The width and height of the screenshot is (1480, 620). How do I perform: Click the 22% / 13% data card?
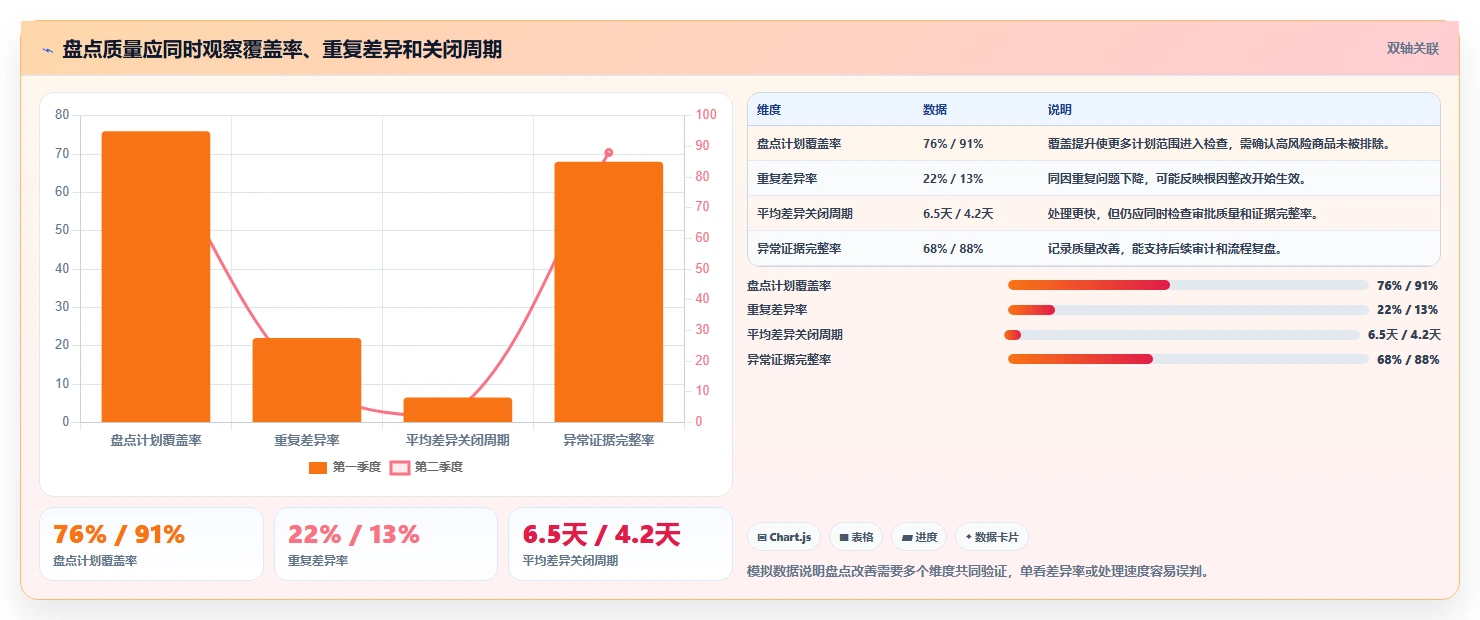[386, 544]
